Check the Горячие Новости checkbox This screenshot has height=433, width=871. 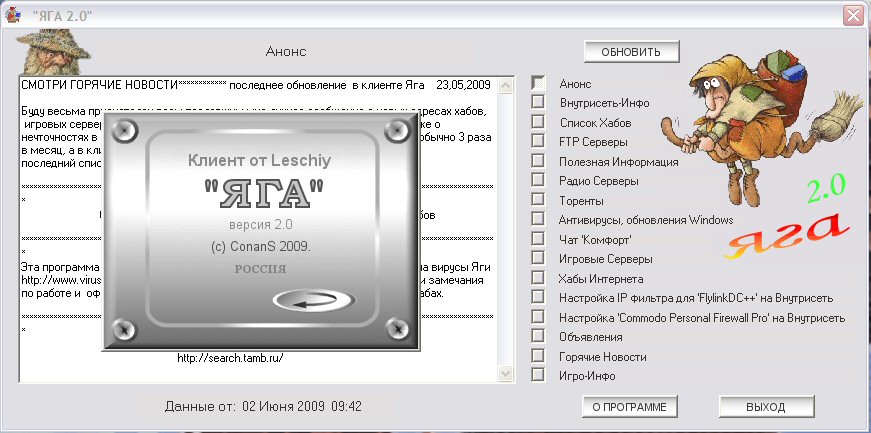(538, 355)
